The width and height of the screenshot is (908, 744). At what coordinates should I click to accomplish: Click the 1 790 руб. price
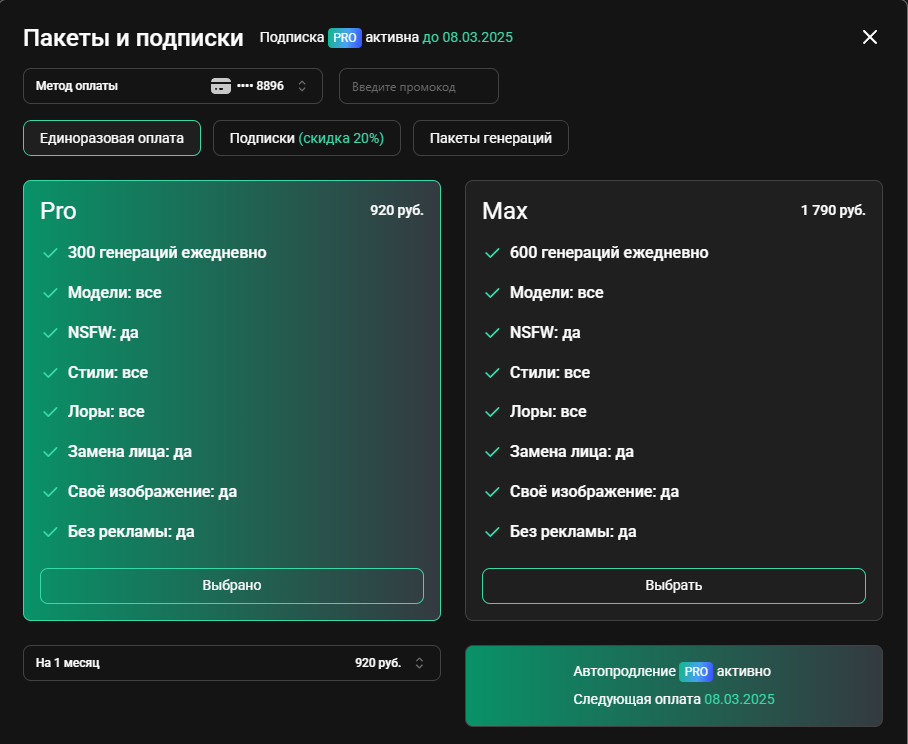833,210
